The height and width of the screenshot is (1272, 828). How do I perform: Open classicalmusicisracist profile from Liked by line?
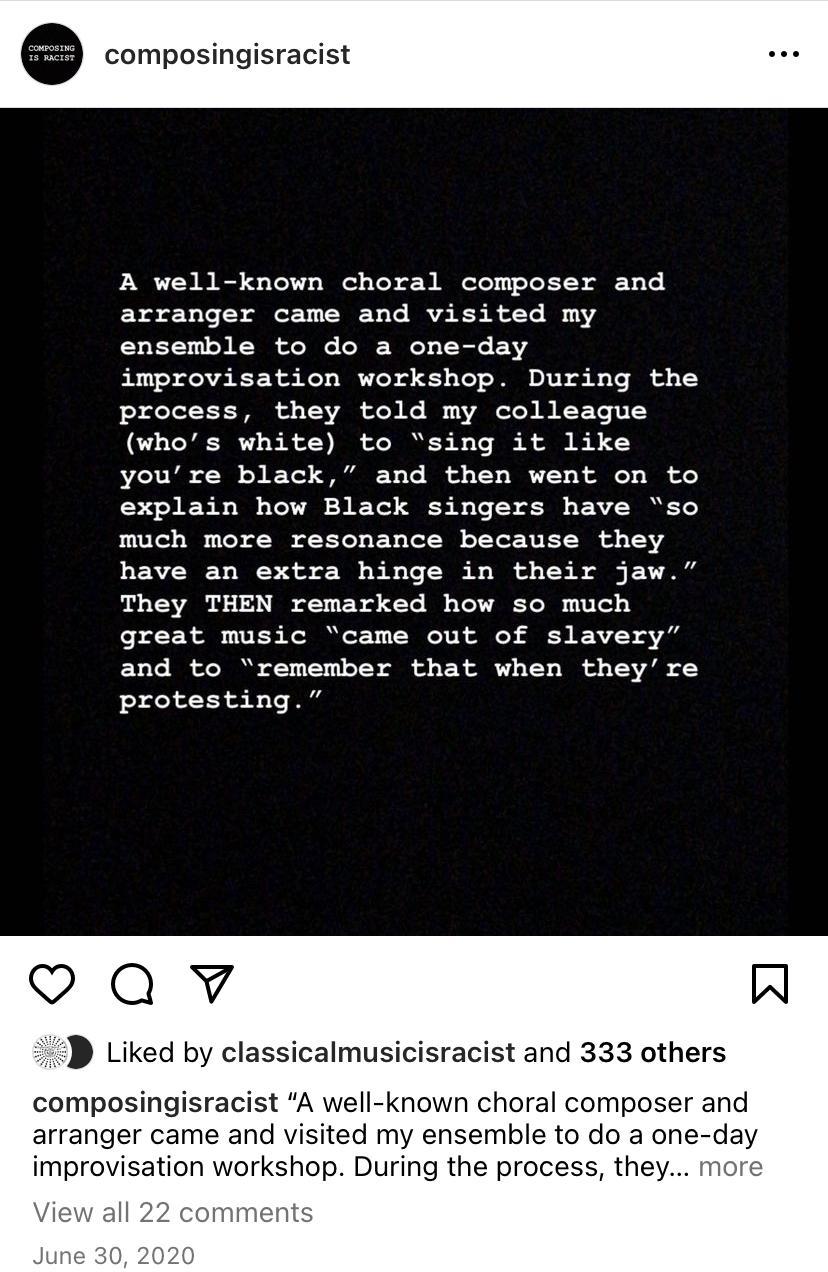coord(368,1052)
